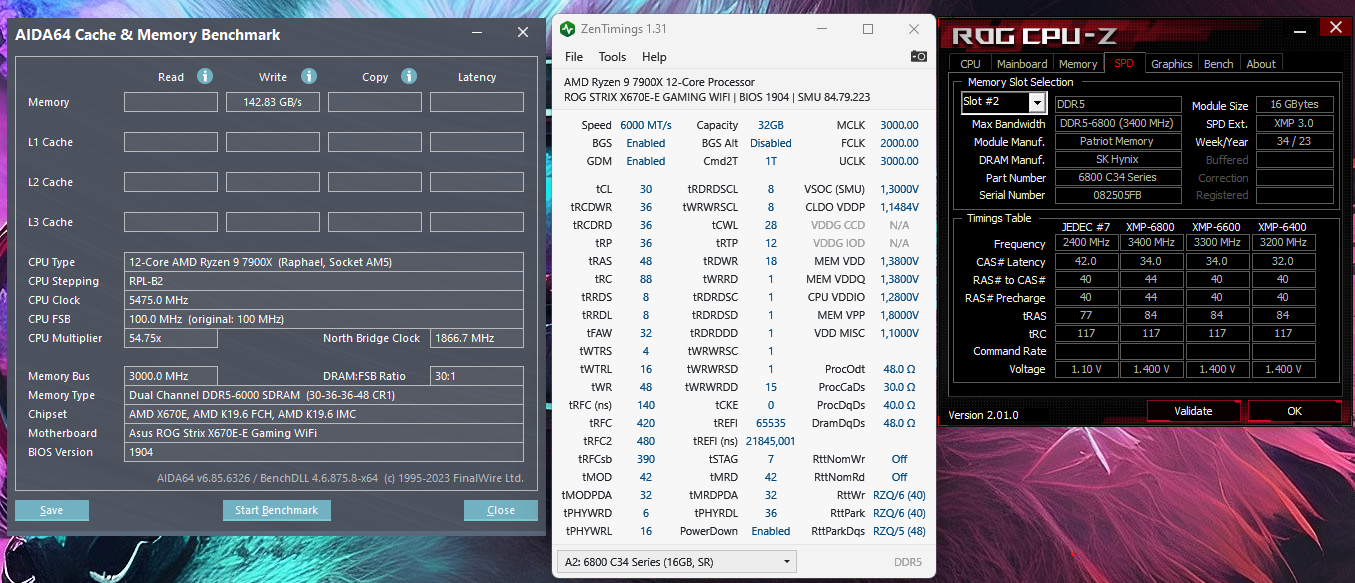The width and height of the screenshot is (1355, 583).
Task: Click the Memory Write result 142.83 GB/s
Action: (x=273, y=102)
